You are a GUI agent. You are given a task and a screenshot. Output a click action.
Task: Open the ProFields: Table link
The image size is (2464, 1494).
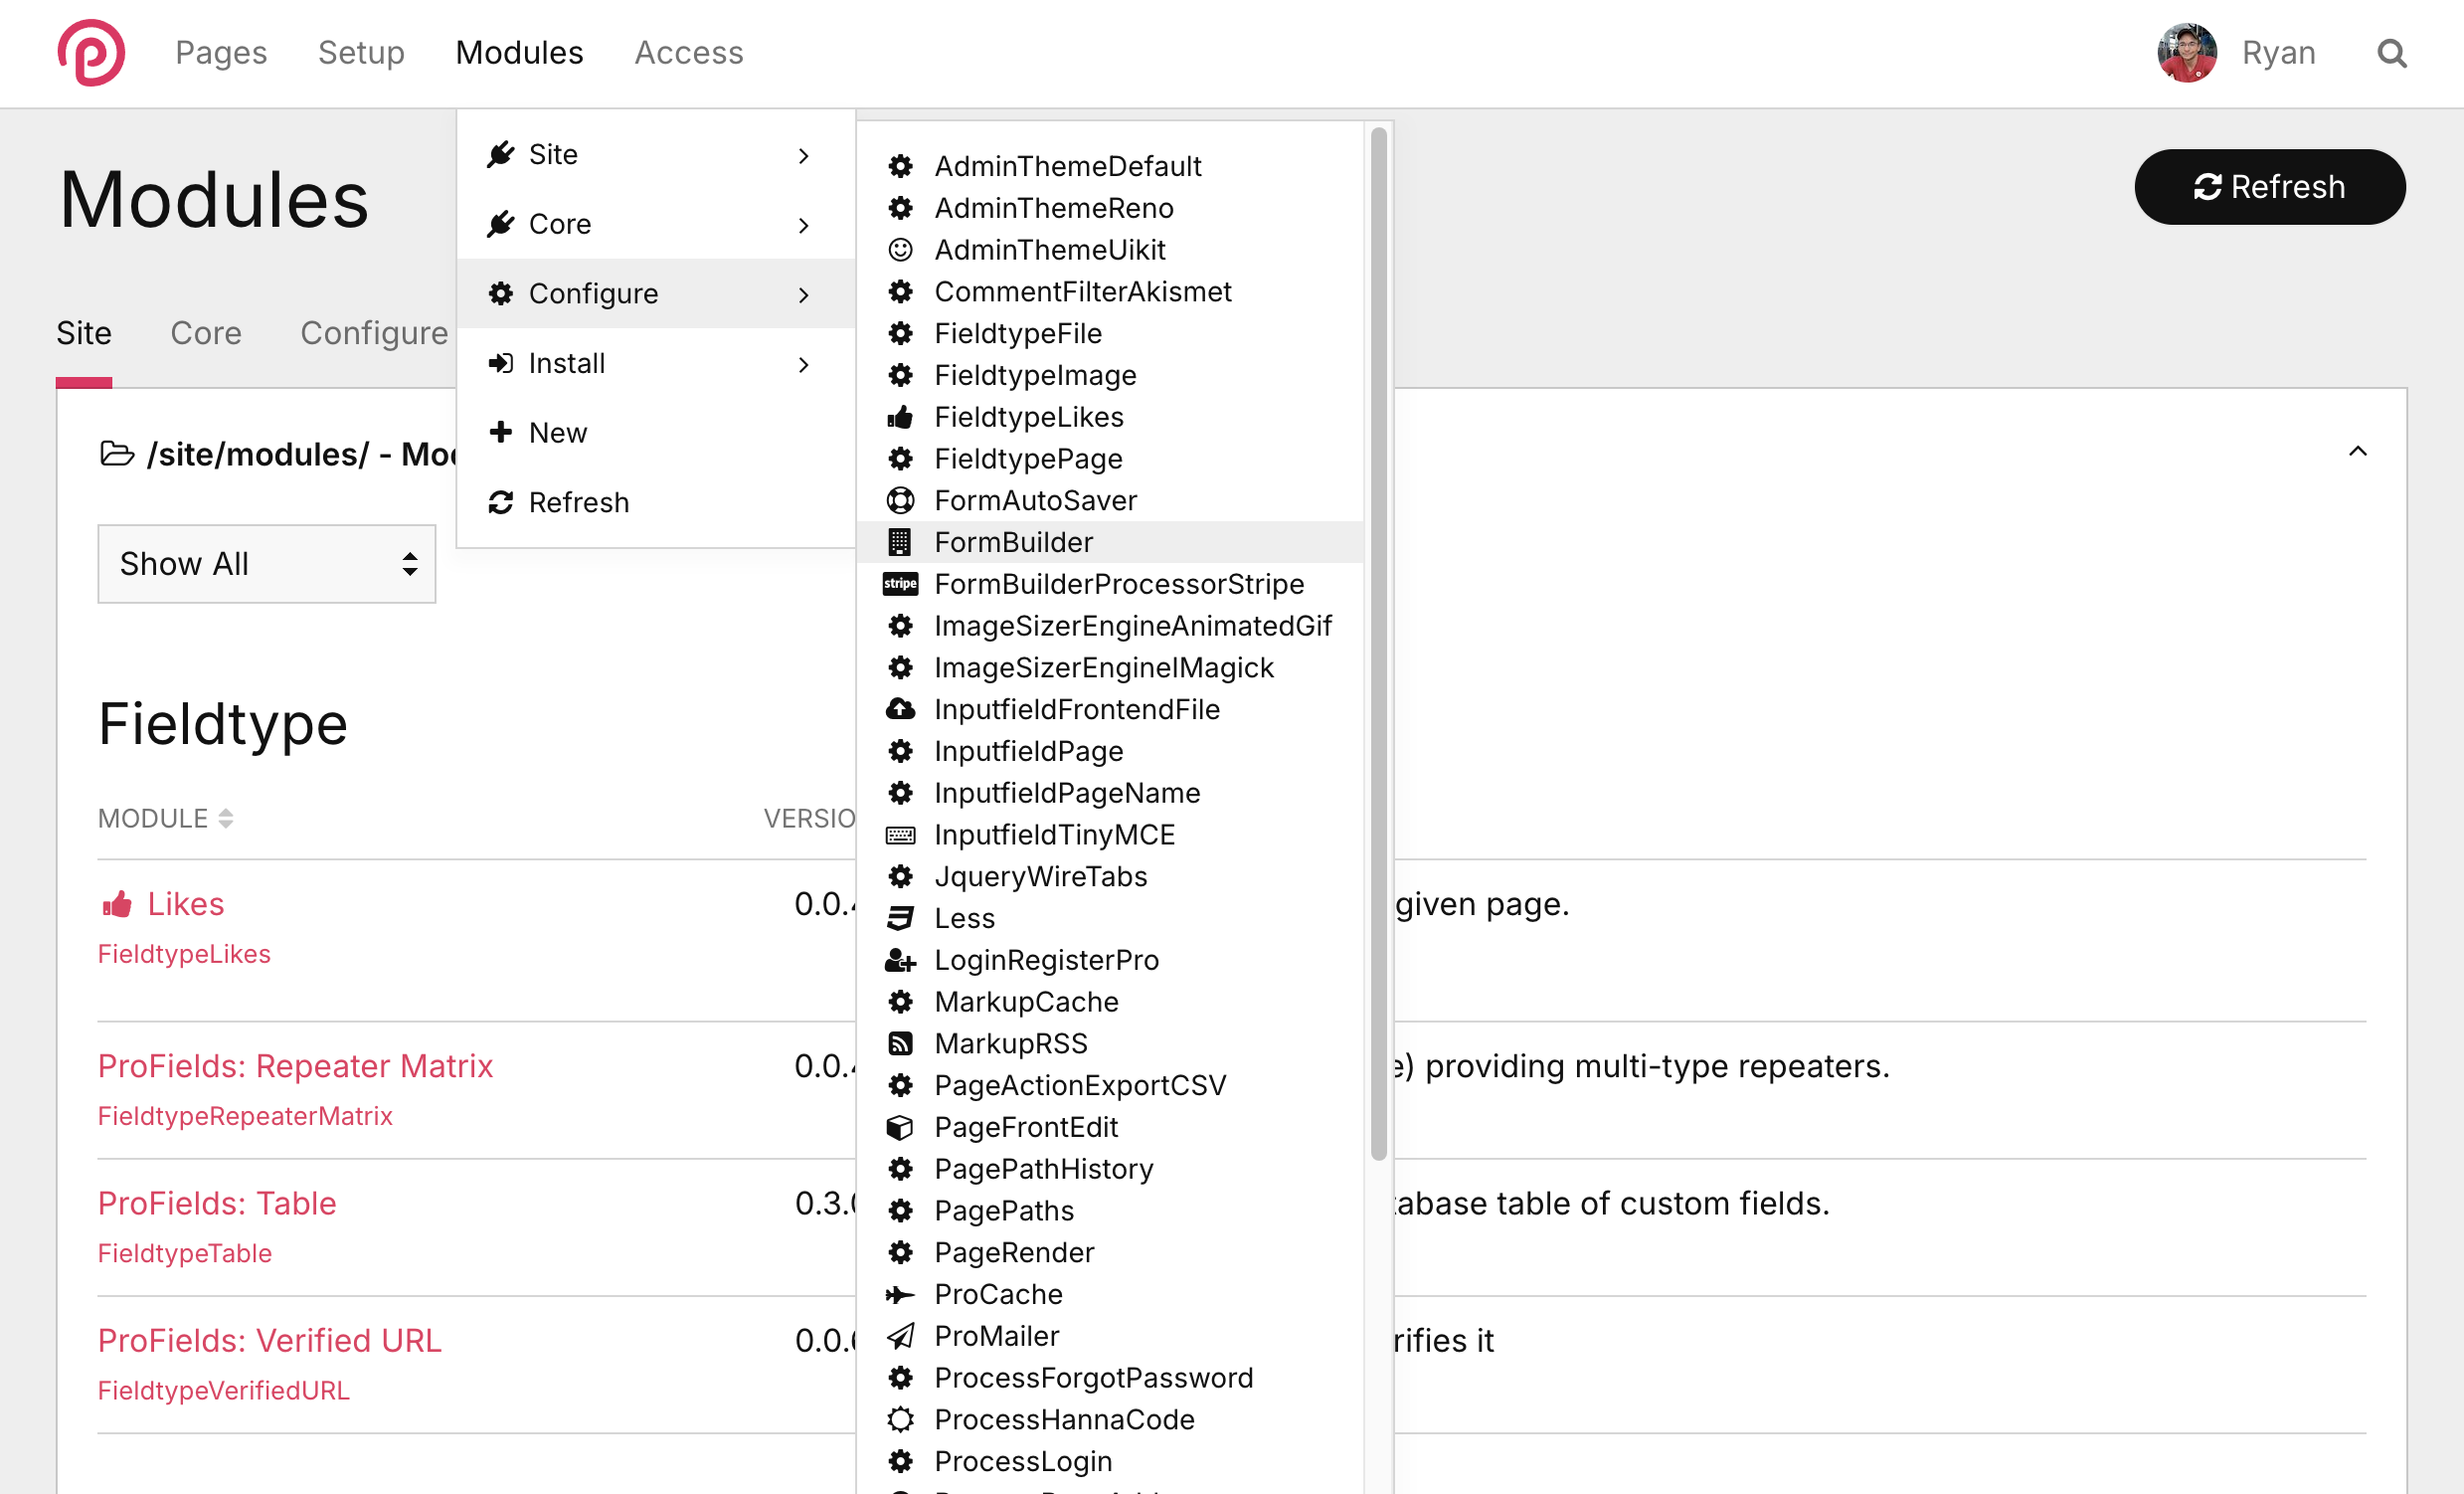217,1203
